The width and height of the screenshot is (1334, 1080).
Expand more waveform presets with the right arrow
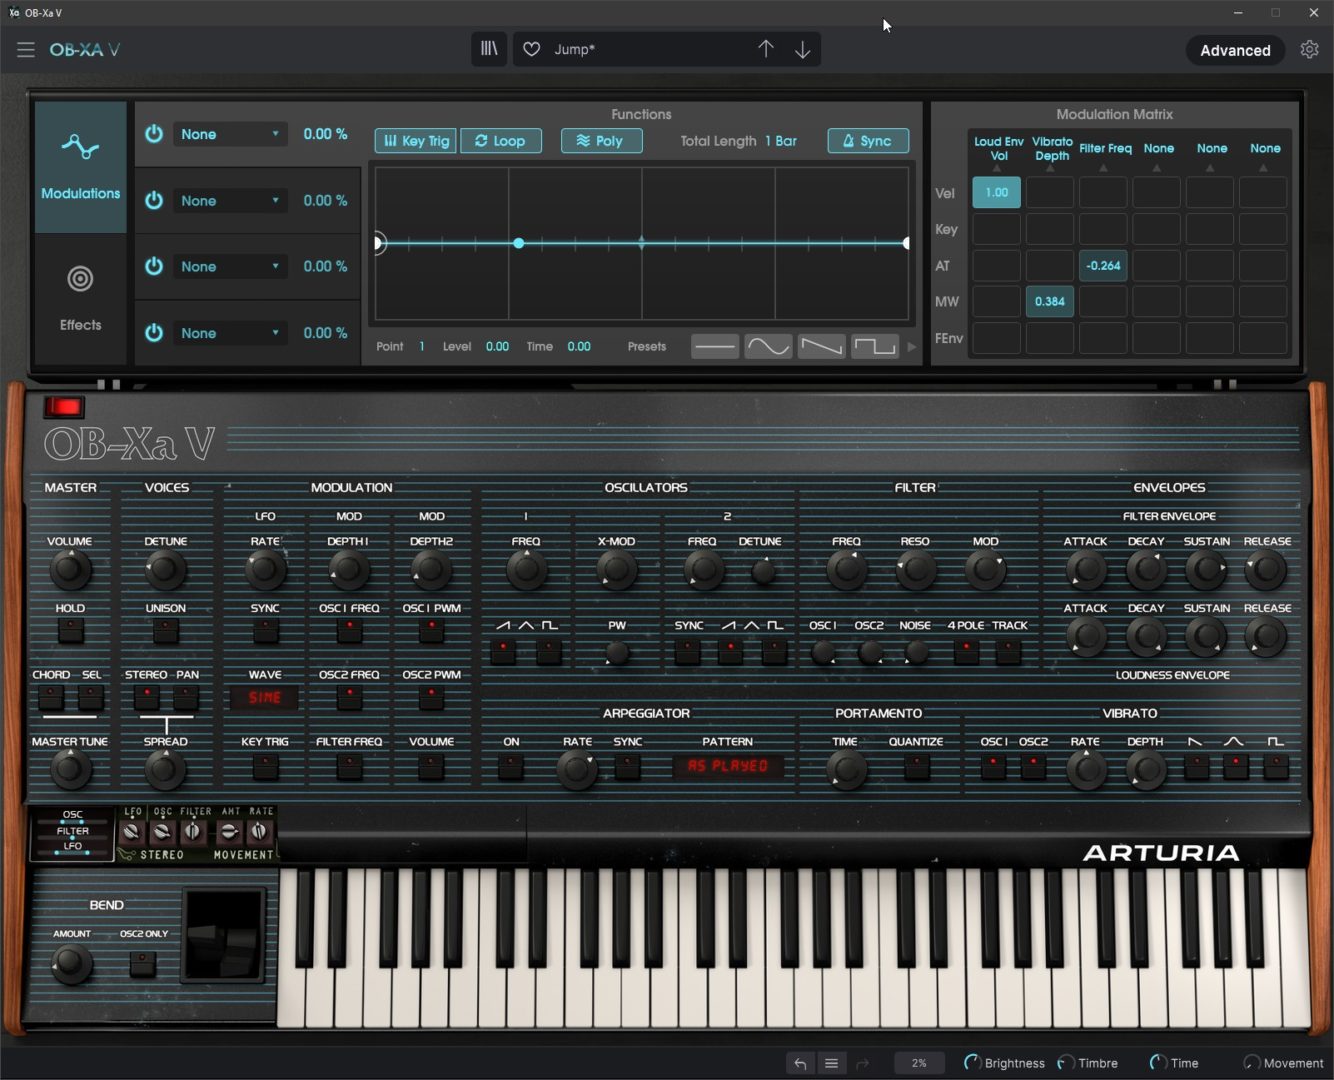(911, 346)
